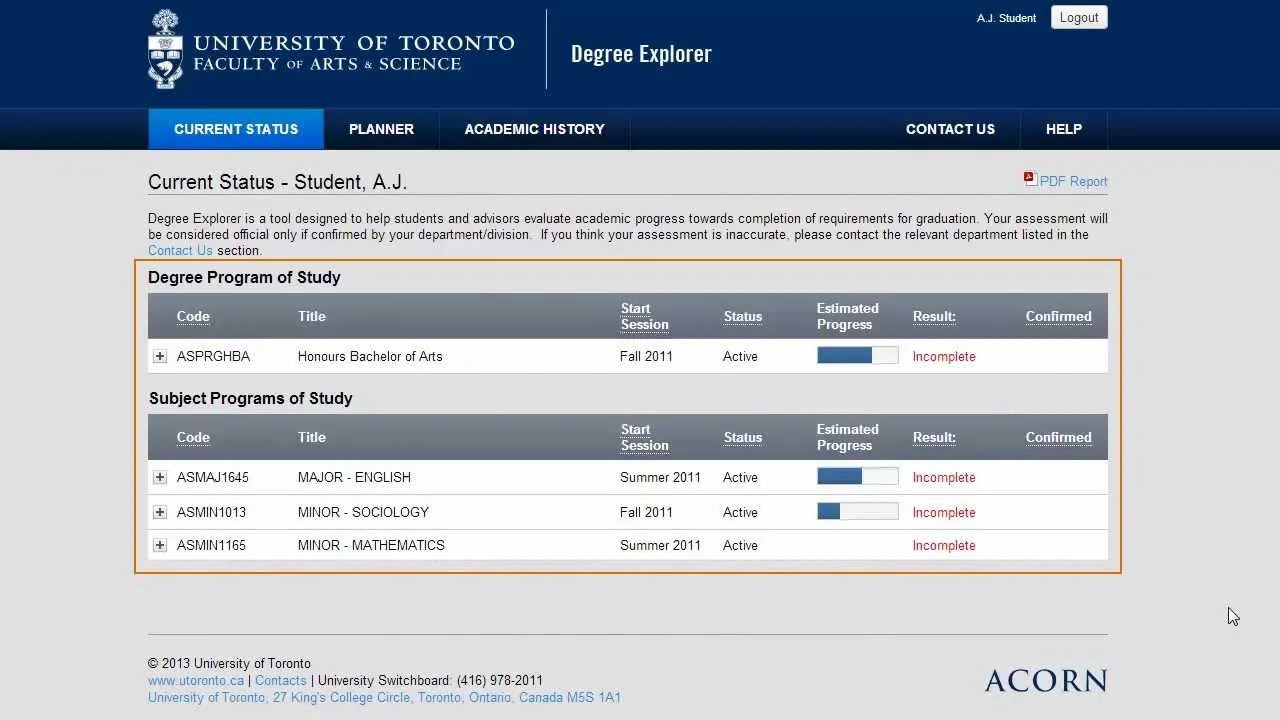Expand the ASMAJ1645 Major English row
The height and width of the screenshot is (720, 1280).
click(160, 477)
